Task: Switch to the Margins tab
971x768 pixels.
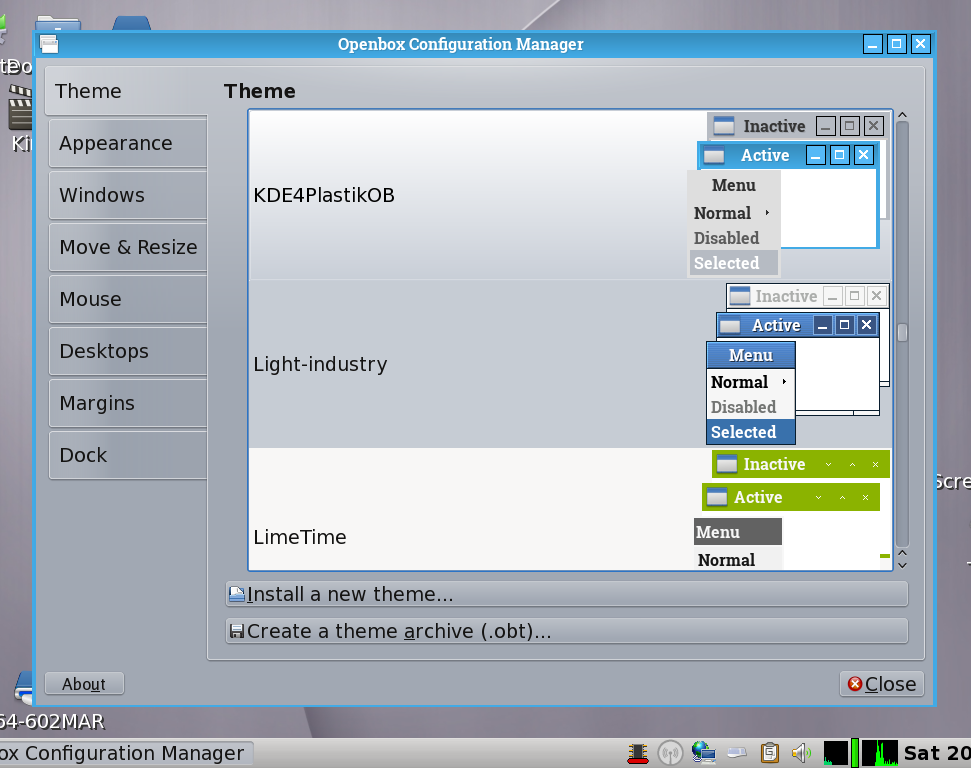Action: click(x=128, y=403)
